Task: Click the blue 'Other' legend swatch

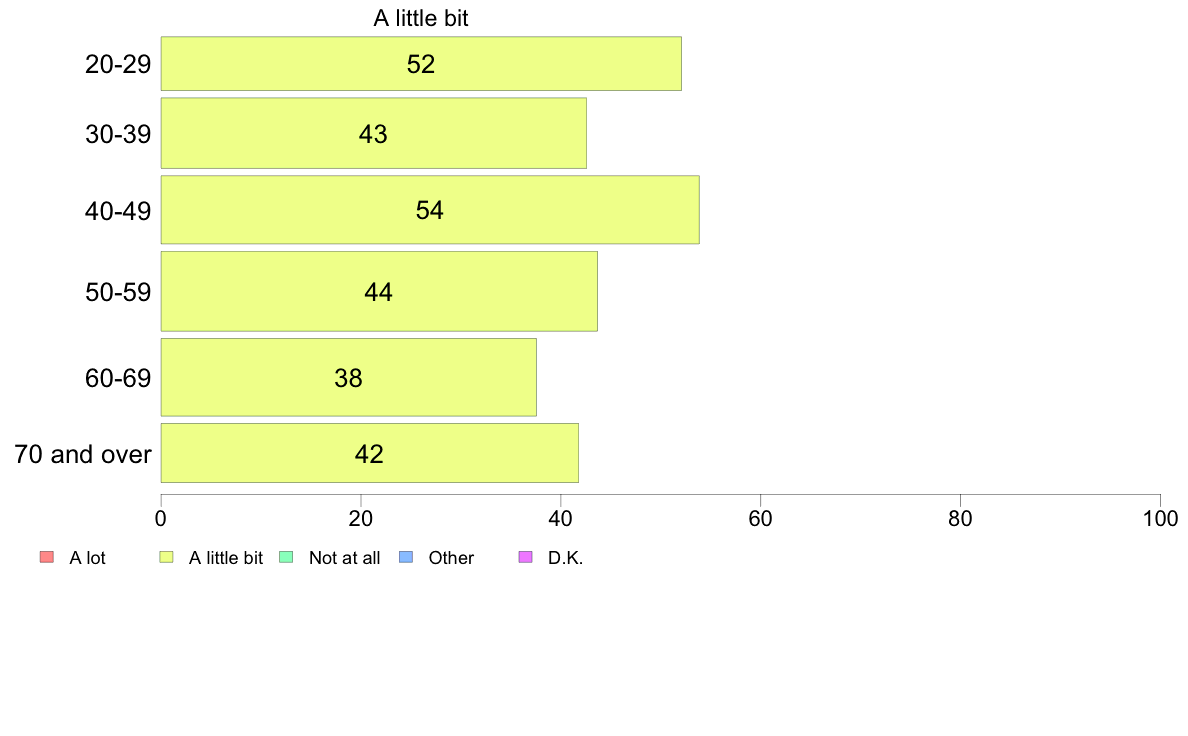Action: [405, 557]
